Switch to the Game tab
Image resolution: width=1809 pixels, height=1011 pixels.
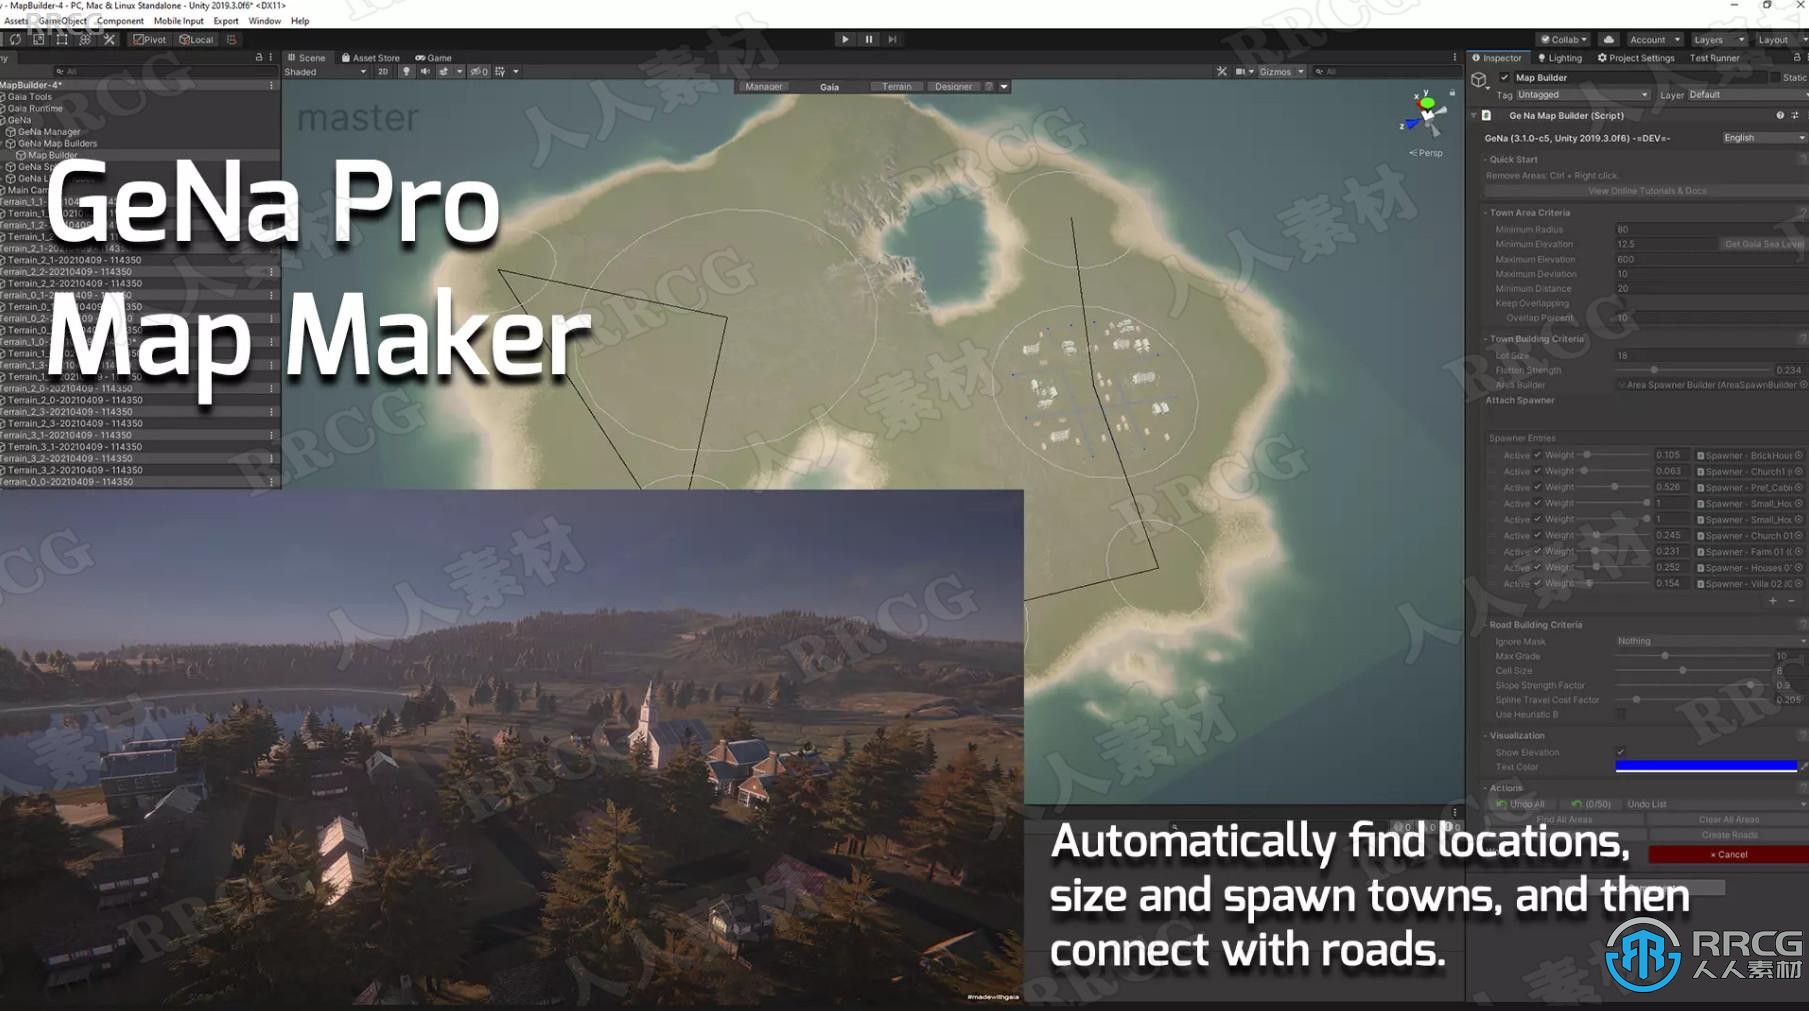pos(434,58)
